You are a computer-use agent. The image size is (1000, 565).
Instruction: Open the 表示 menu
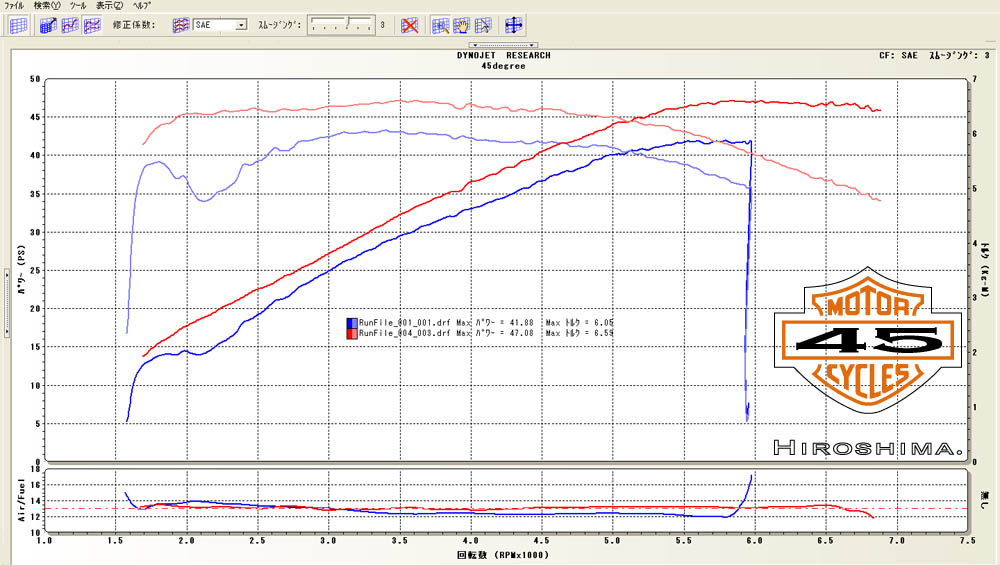coord(109,6)
